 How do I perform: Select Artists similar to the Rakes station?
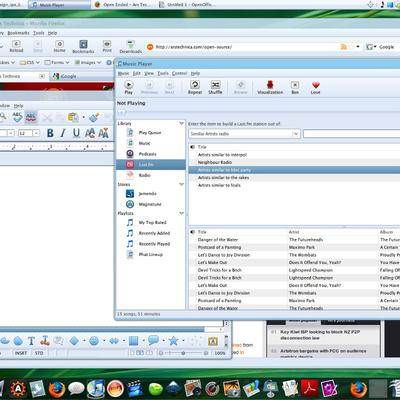pyautogui.click(x=294, y=178)
